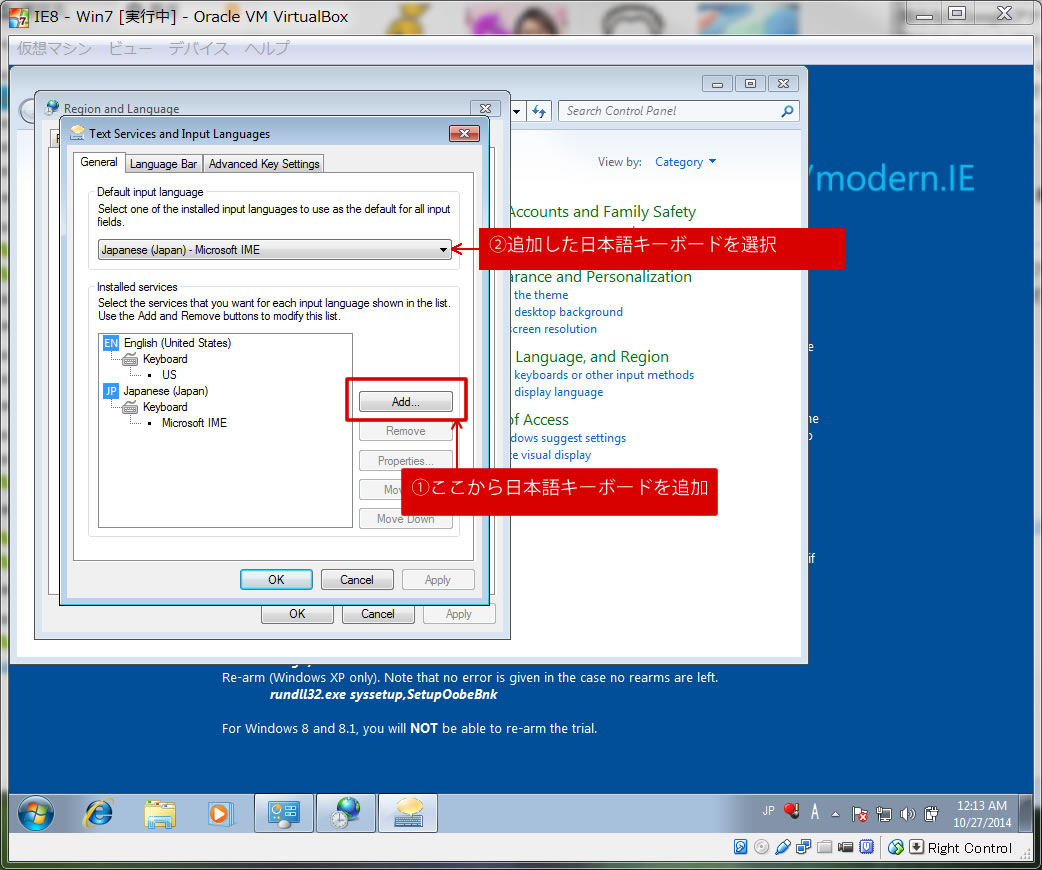1042x870 pixels.
Task: Click the VirtualBox video capture indicator
Action: click(845, 847)
